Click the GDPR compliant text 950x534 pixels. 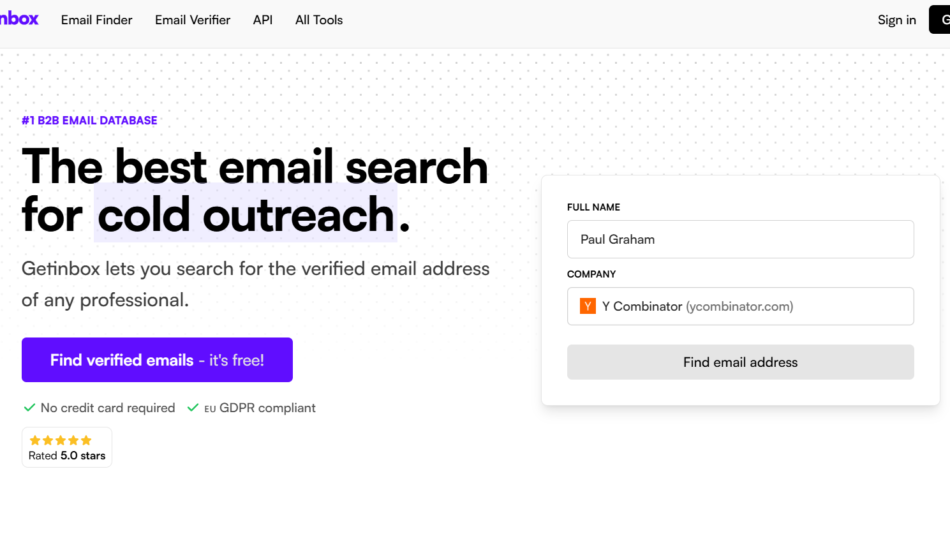[x=267, y=408]
